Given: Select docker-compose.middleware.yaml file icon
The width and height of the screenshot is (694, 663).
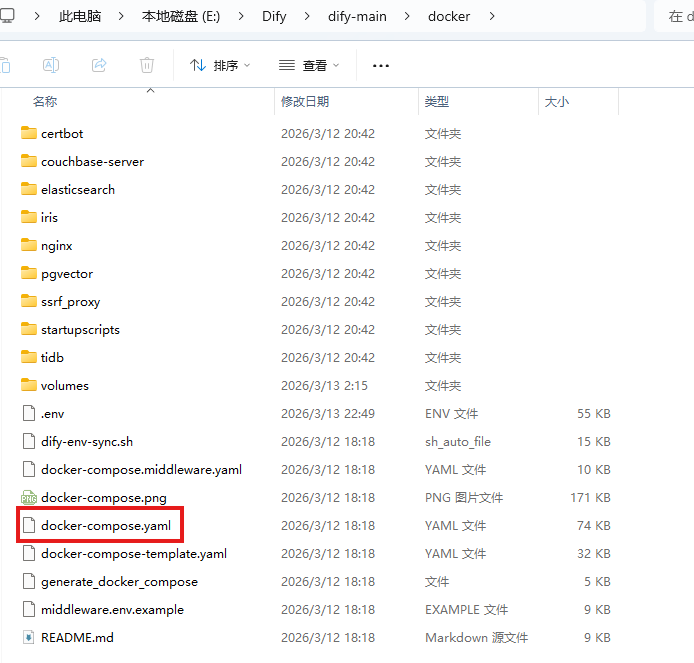Looking at the screenshot, I should (x=29, y=469).
